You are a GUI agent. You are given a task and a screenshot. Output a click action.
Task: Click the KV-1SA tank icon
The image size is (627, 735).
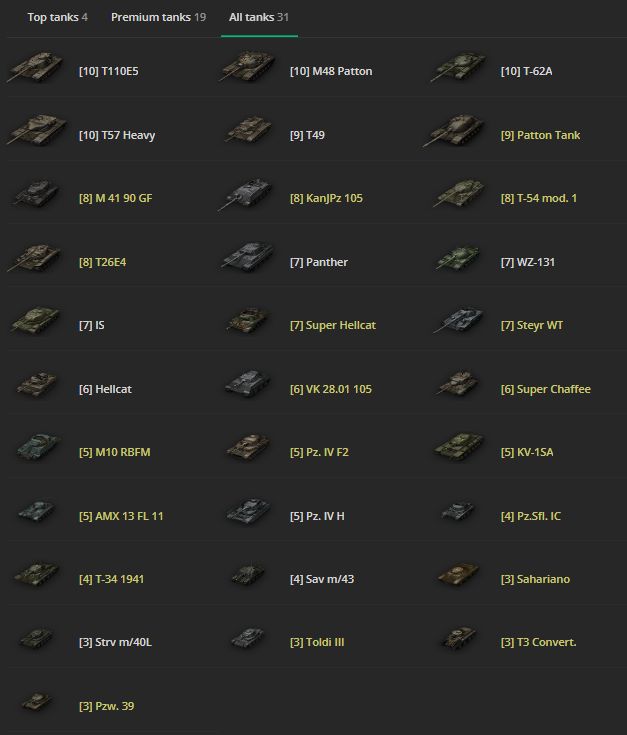coord(459,446)
